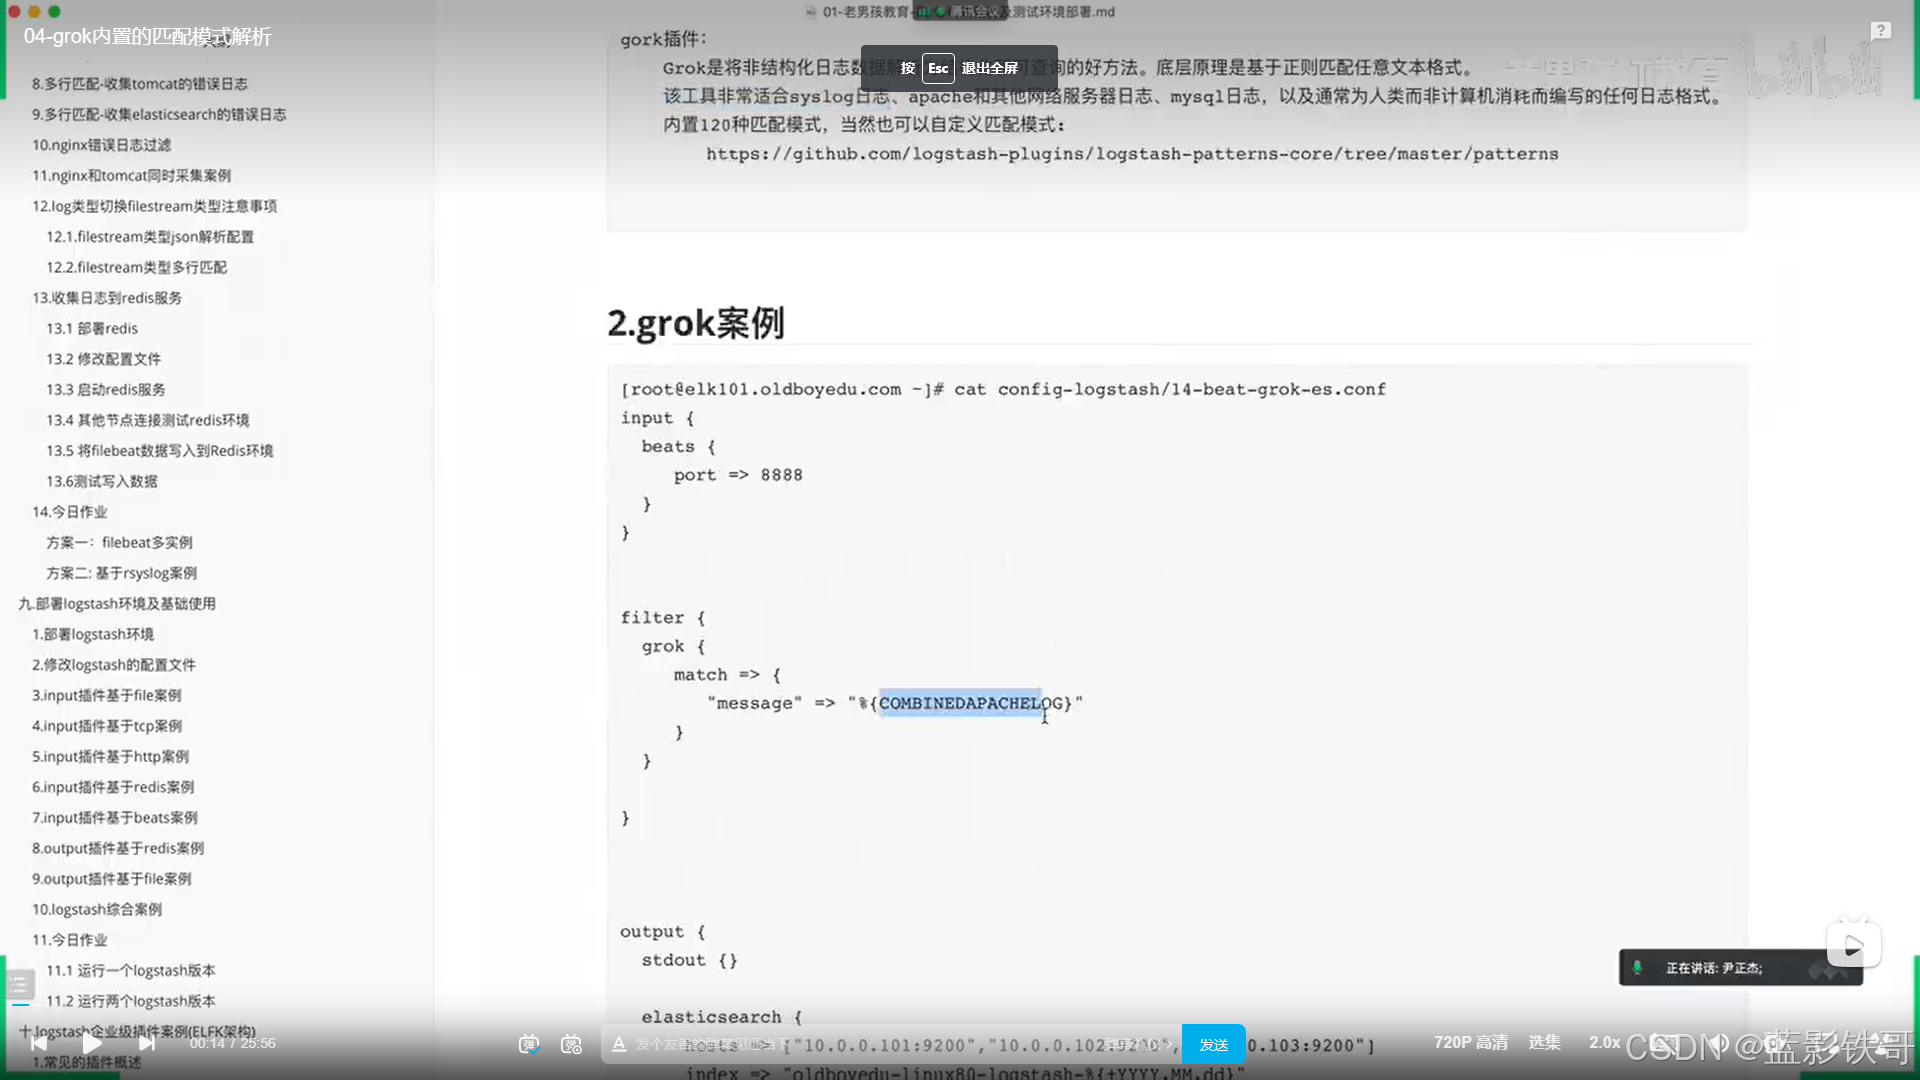The height and width of the screenshot is (1080, 1920).
Task: Open danmaku text style icon
Action: [619, 1044]
